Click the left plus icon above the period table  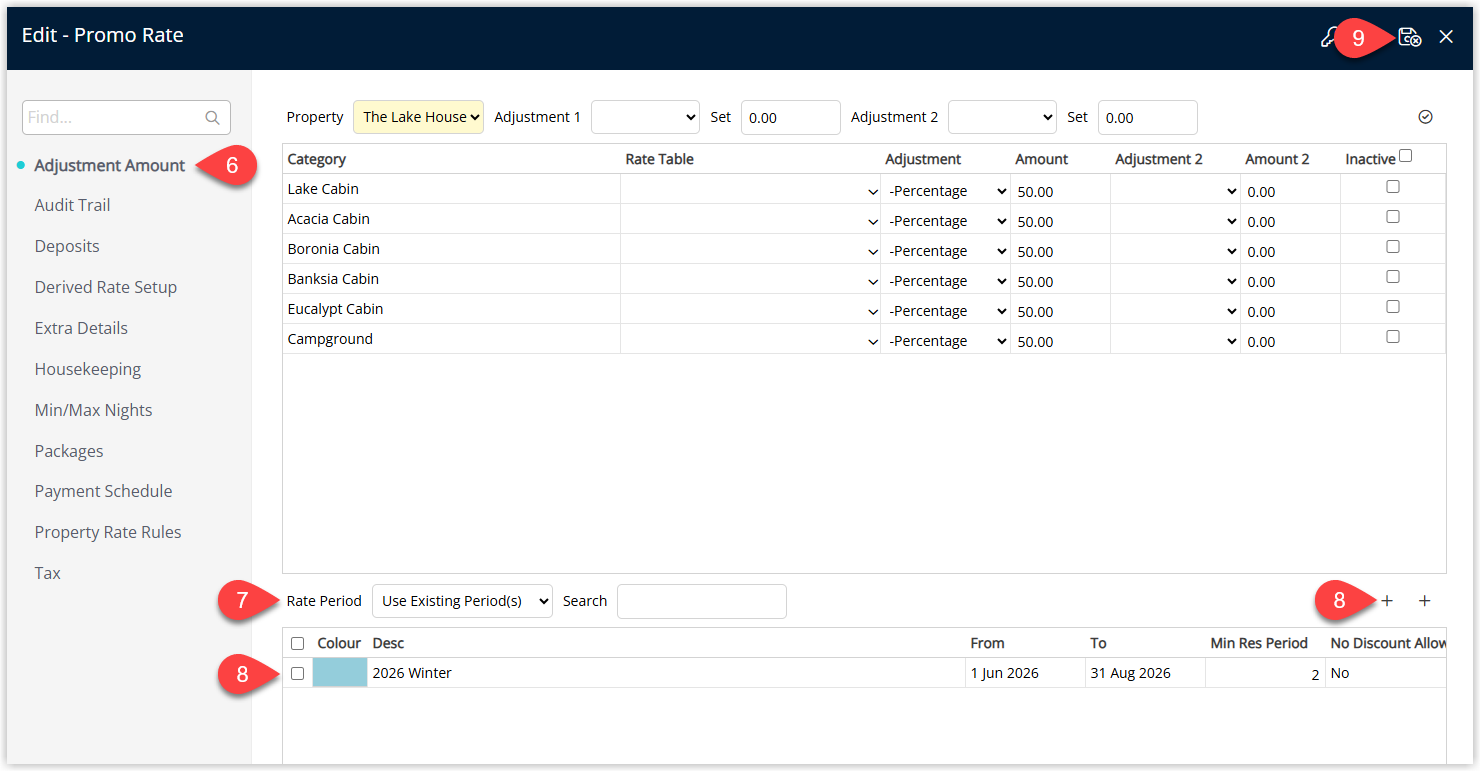(1387, 601)
